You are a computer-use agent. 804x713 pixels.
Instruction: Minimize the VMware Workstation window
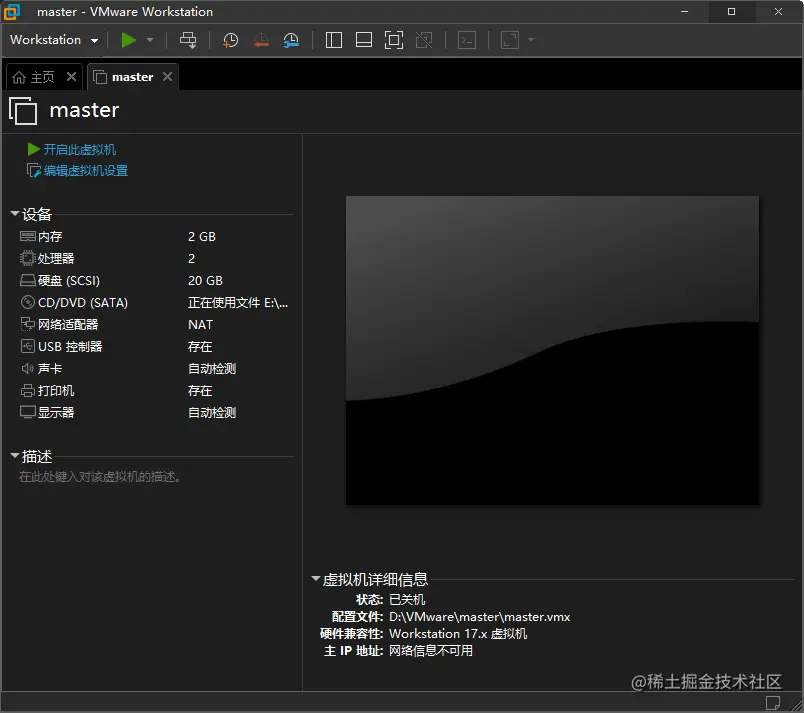(x=685, y=11)
